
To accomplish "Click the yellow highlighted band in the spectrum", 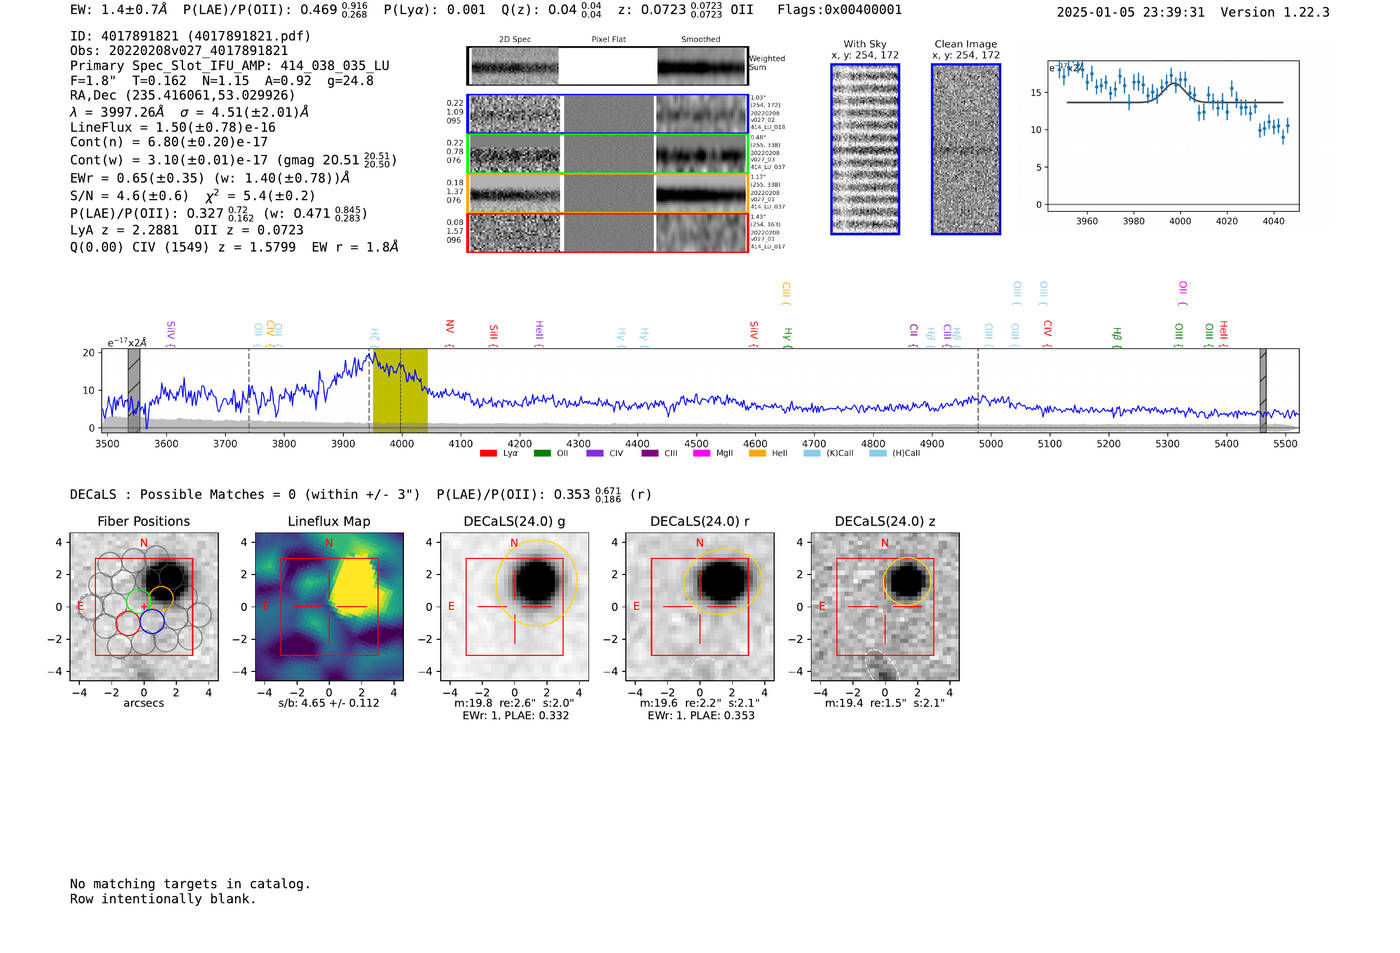I will point(400,390).
